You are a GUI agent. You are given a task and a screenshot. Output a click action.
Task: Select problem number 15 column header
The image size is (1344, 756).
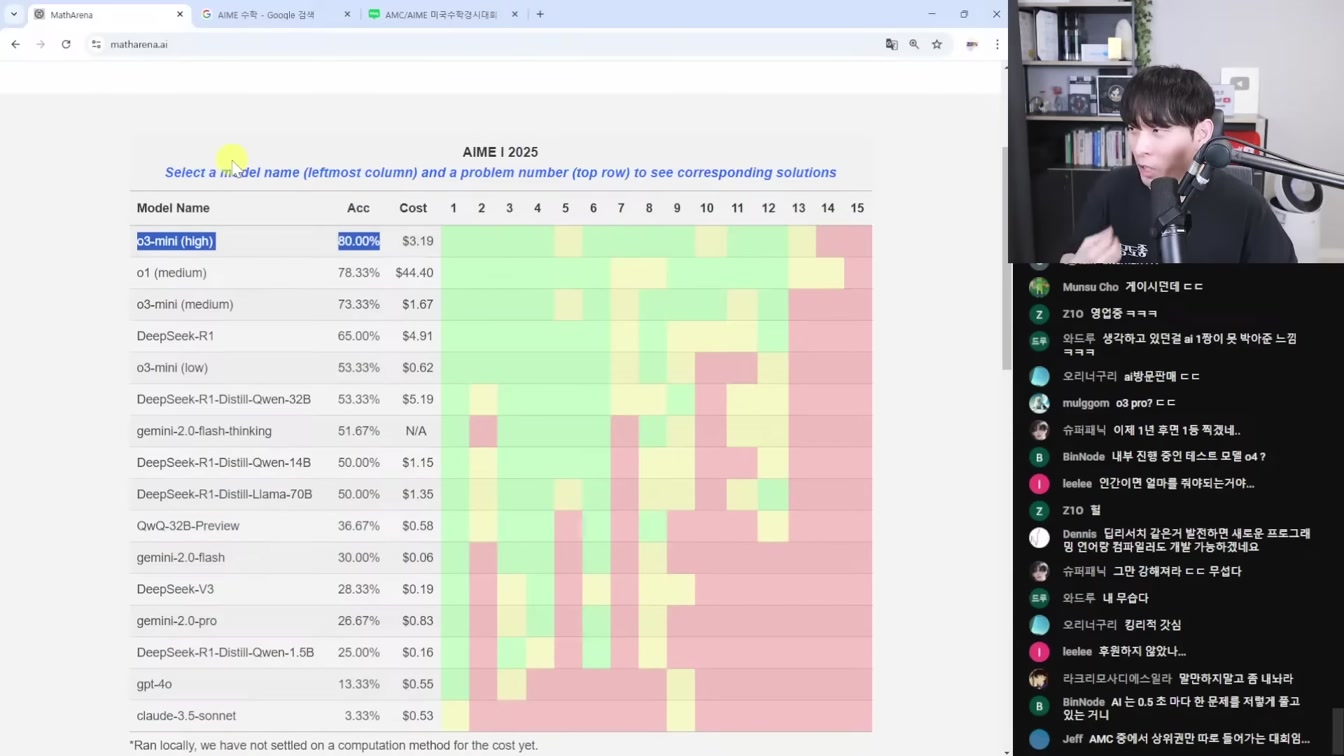coord(857,208)
